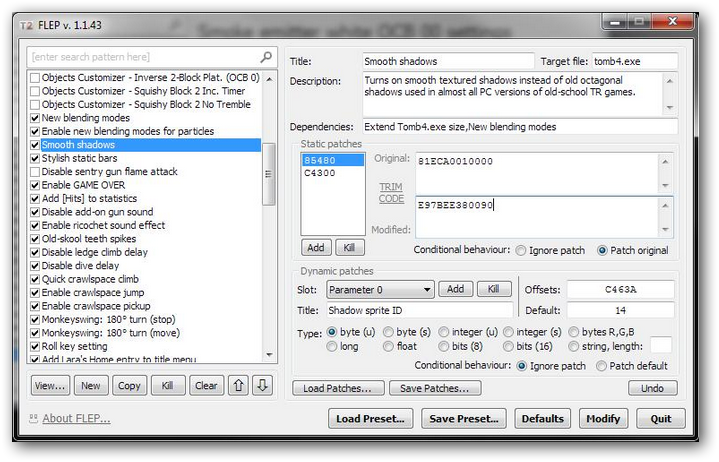Click Save Patches... button
This screenshot has height=462, width=719.
click(435, 388)
